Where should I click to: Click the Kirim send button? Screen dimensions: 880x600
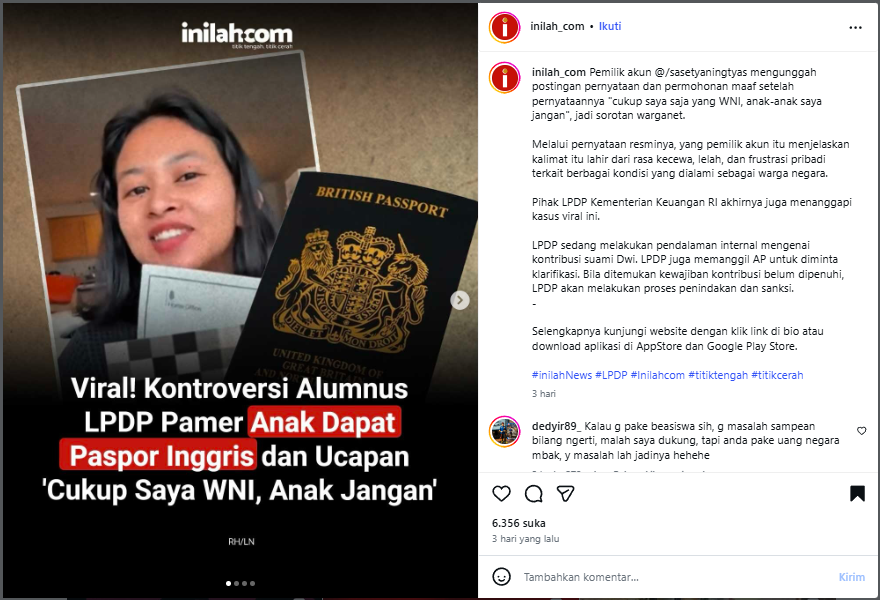[x=851, y=577]
